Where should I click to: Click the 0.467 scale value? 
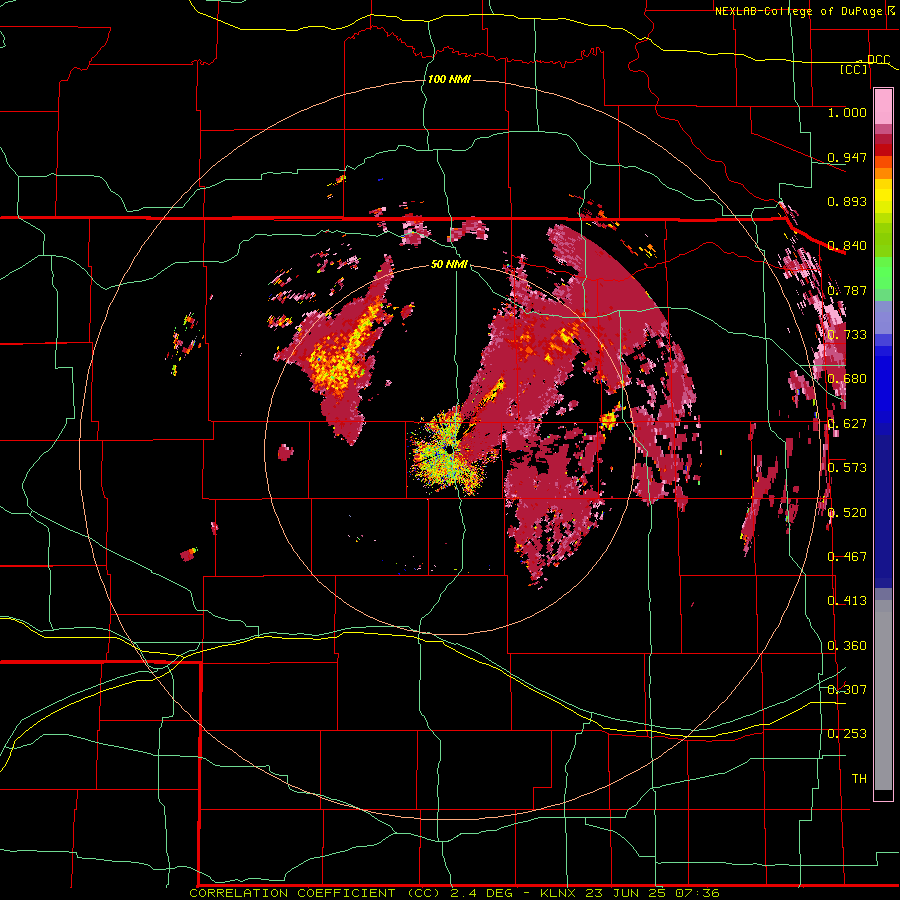pyautogui.click(x=847, y=557)
